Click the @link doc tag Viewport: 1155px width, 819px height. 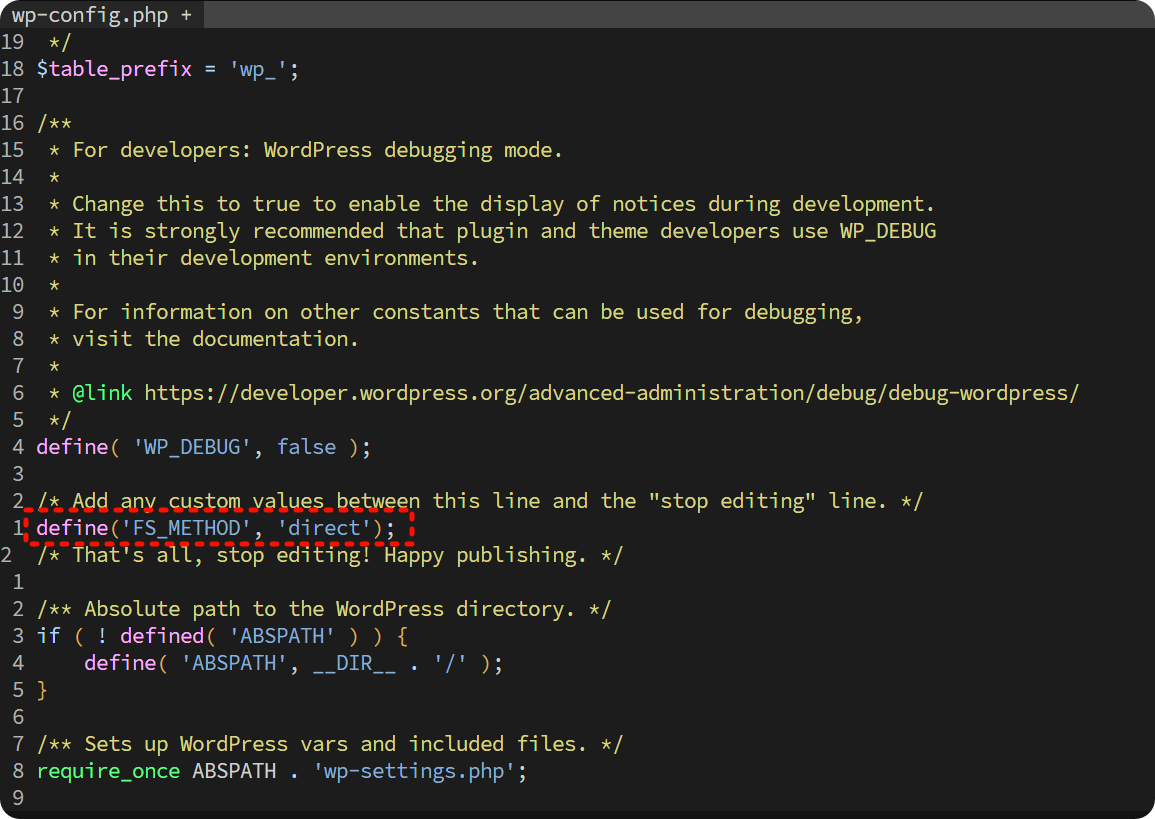click(x=102, y=393)
